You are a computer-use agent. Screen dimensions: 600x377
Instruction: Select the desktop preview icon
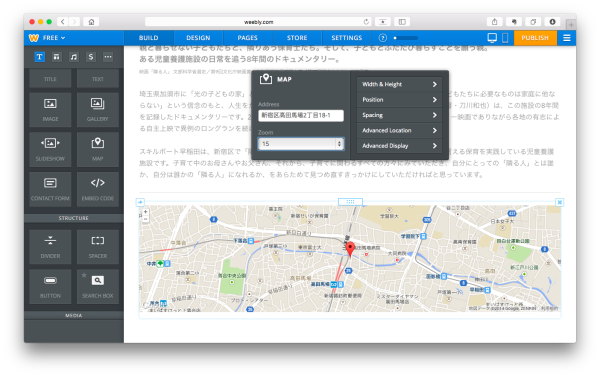point(492,38)
